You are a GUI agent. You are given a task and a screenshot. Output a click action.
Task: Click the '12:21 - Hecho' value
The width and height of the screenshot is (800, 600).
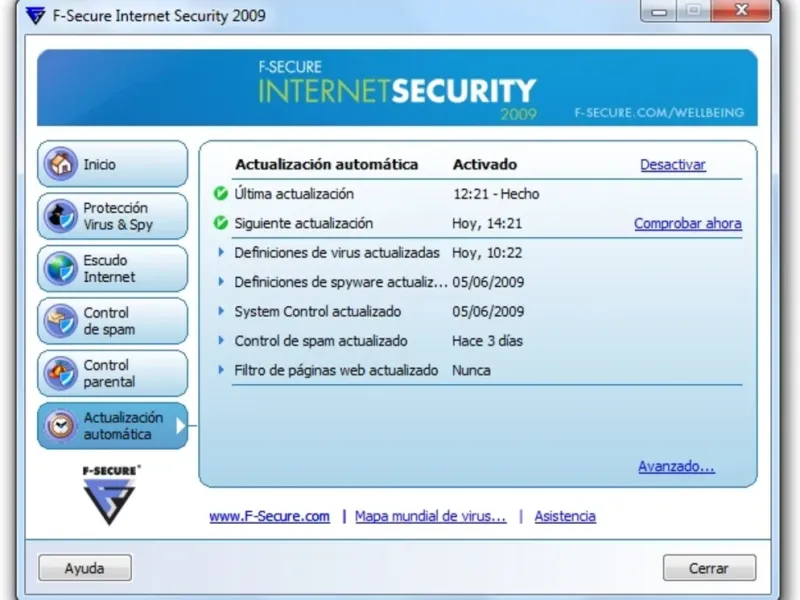coord(496,194)
